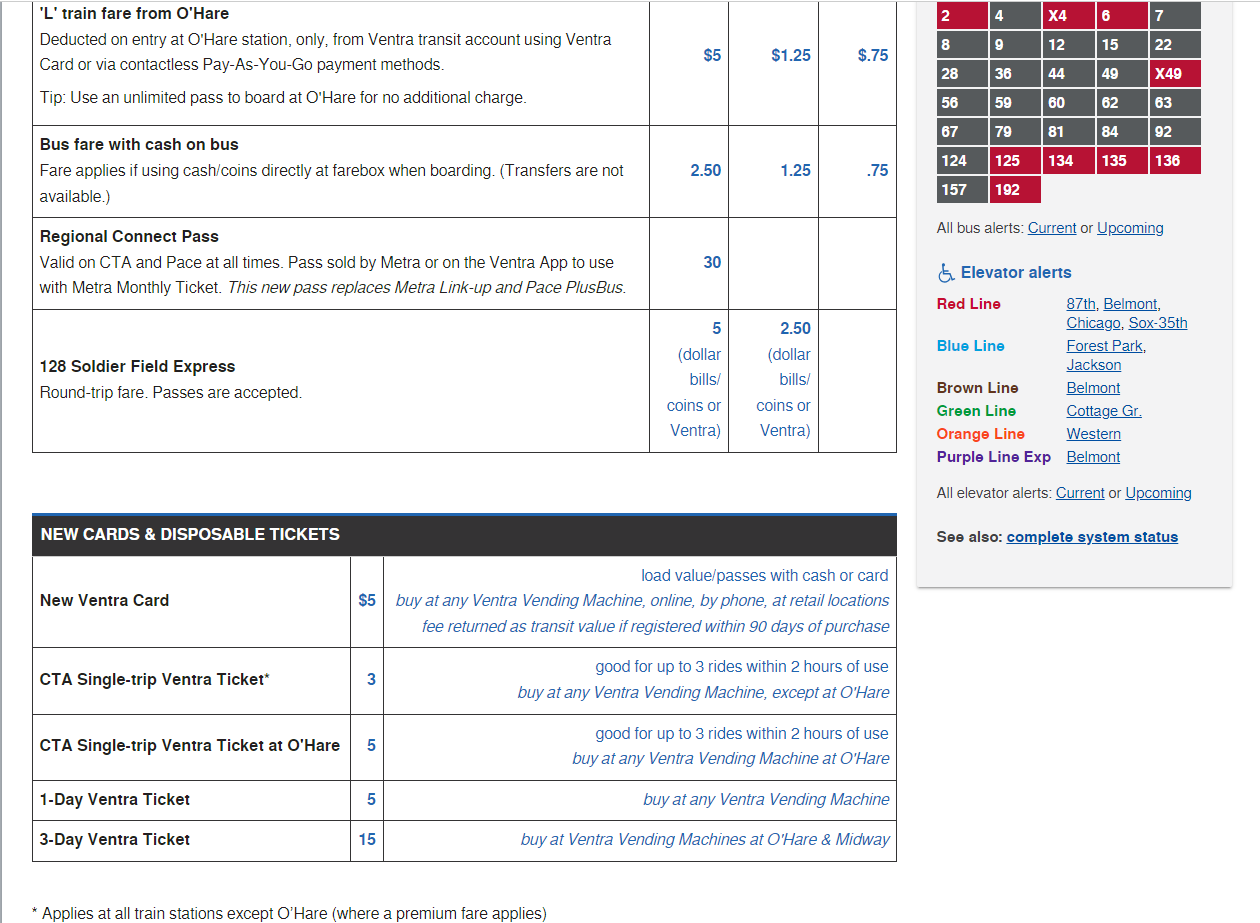Open 87th elevator alert on Red Line

click(1081, 304)
